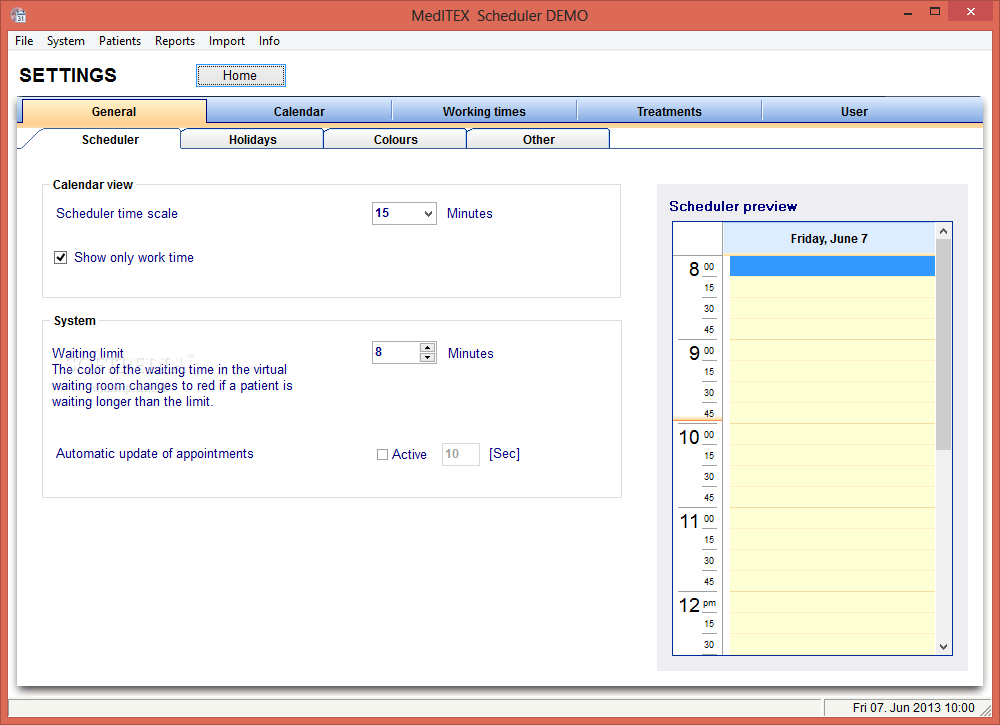Click the 10 00 hour label in preview

coord(697,437)
